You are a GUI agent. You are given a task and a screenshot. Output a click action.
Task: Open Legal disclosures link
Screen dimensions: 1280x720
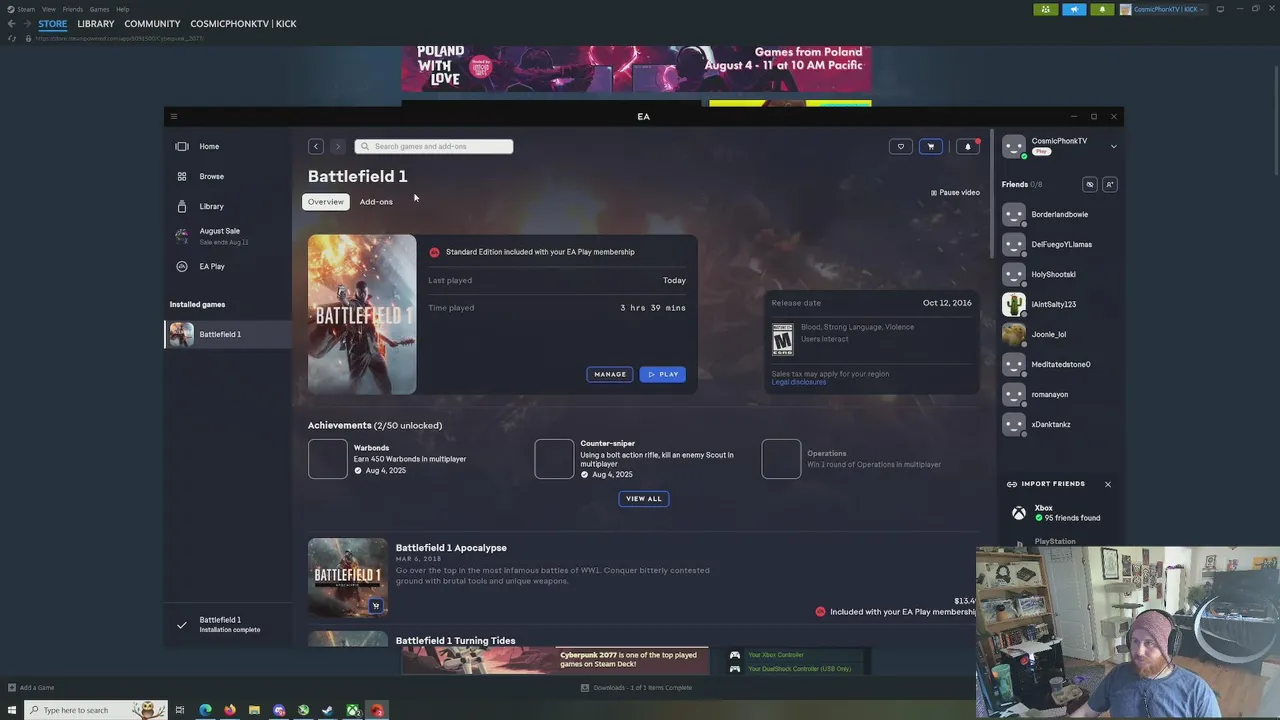point(799,382)
